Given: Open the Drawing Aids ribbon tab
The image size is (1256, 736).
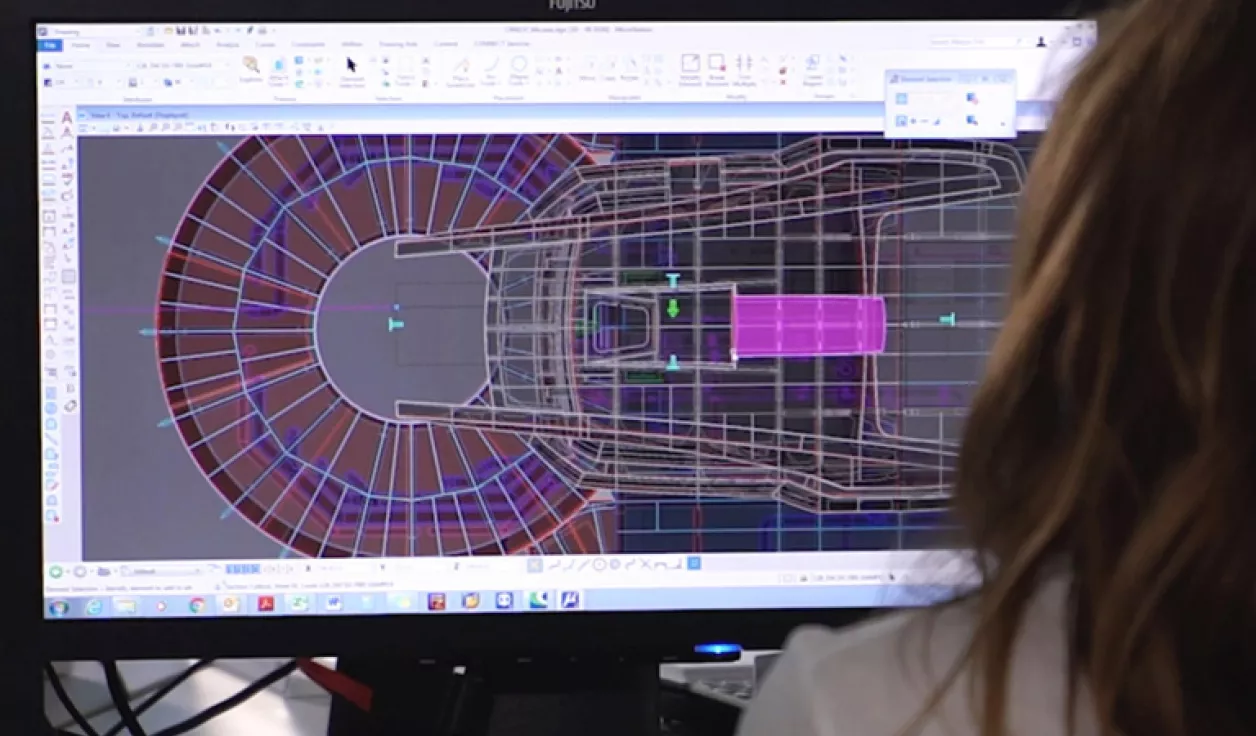Looking at the screenshot, I should 397,45.
